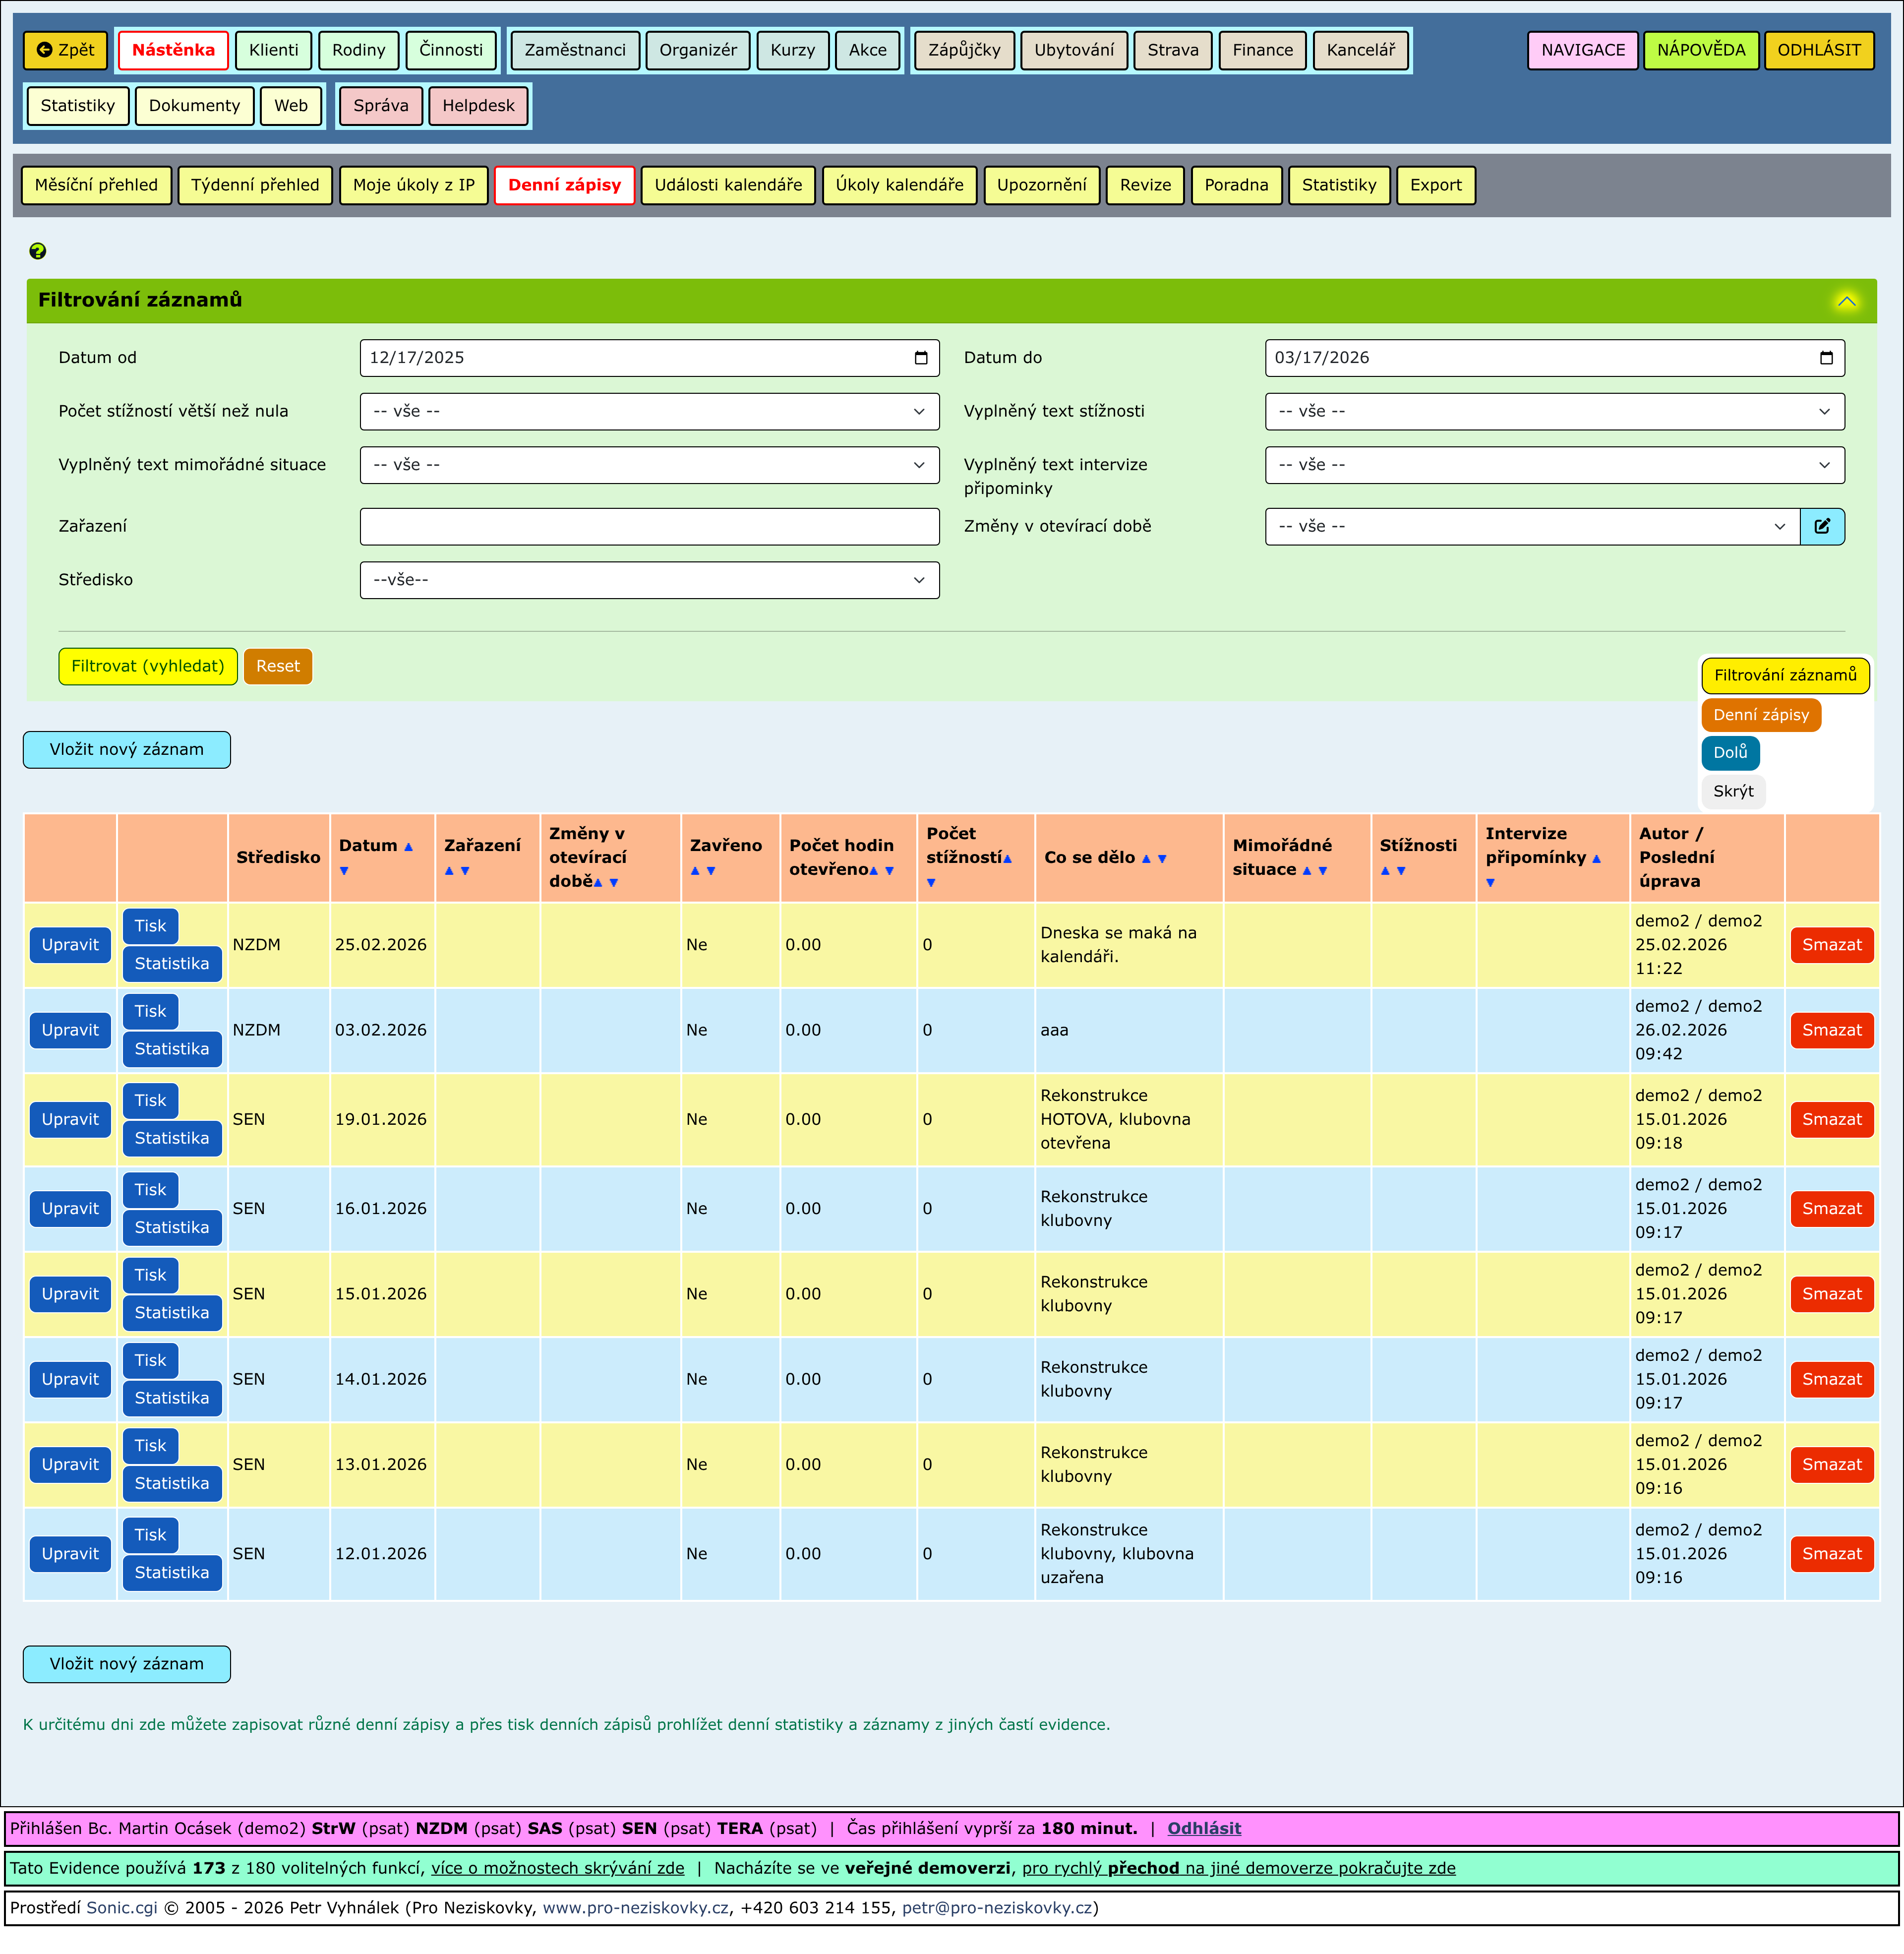Collapse the Filtrování záznamů panel chevron
This screenshot has width=1904, height=1954.
[1846, 301]
